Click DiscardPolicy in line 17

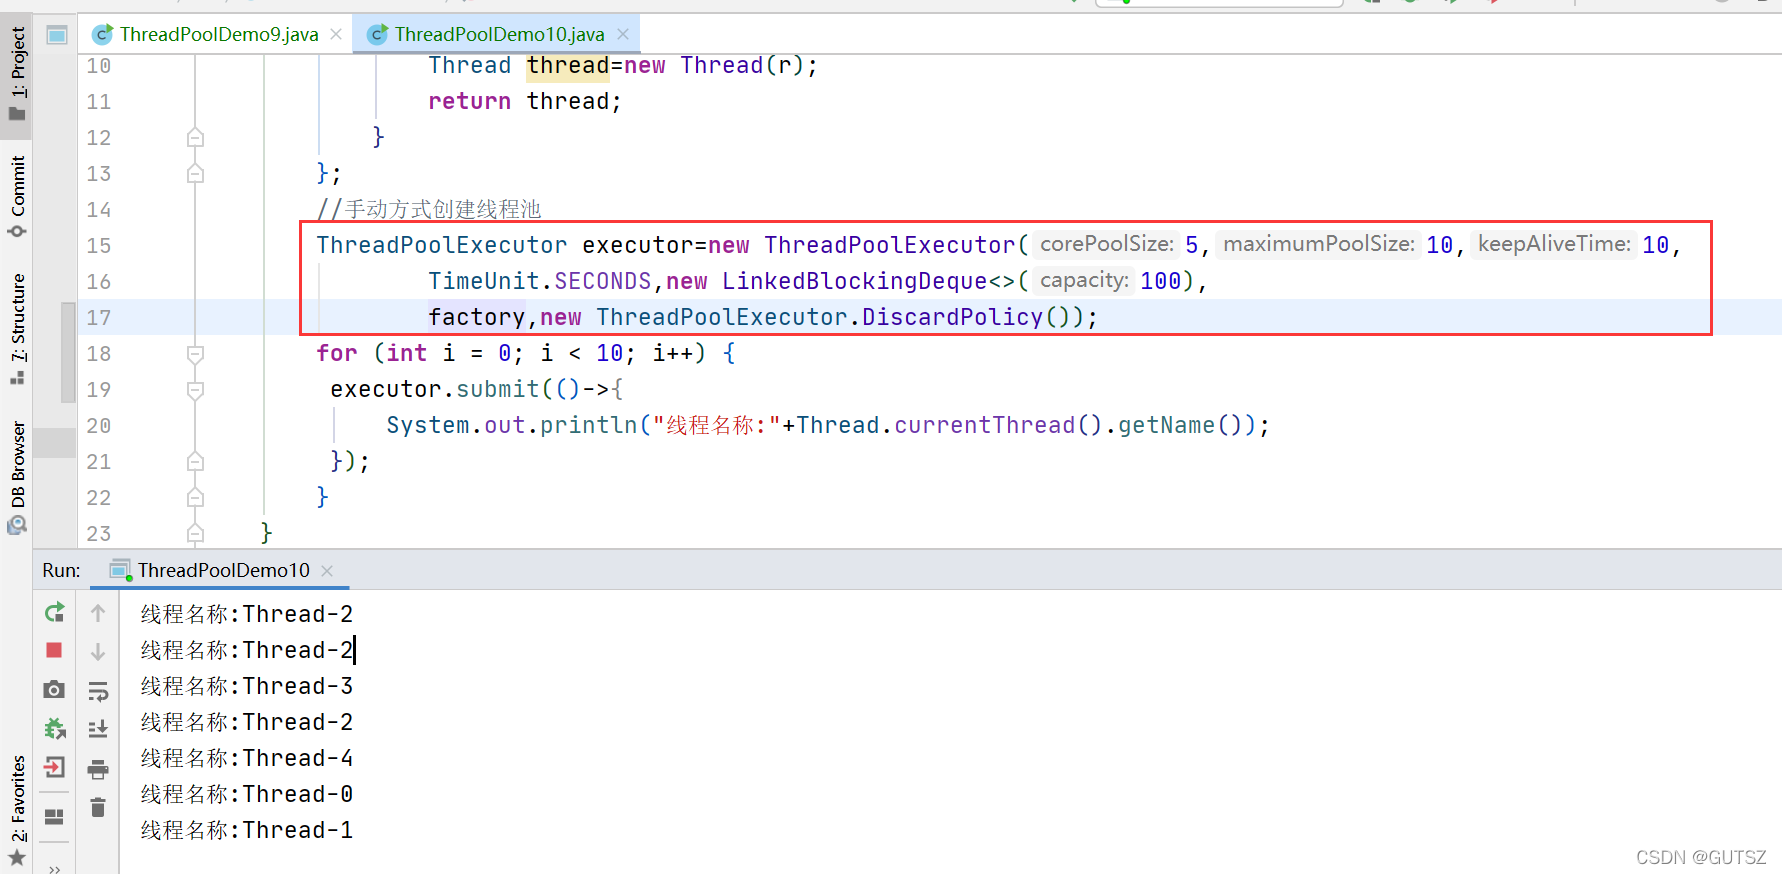click(x=952, y=317)
